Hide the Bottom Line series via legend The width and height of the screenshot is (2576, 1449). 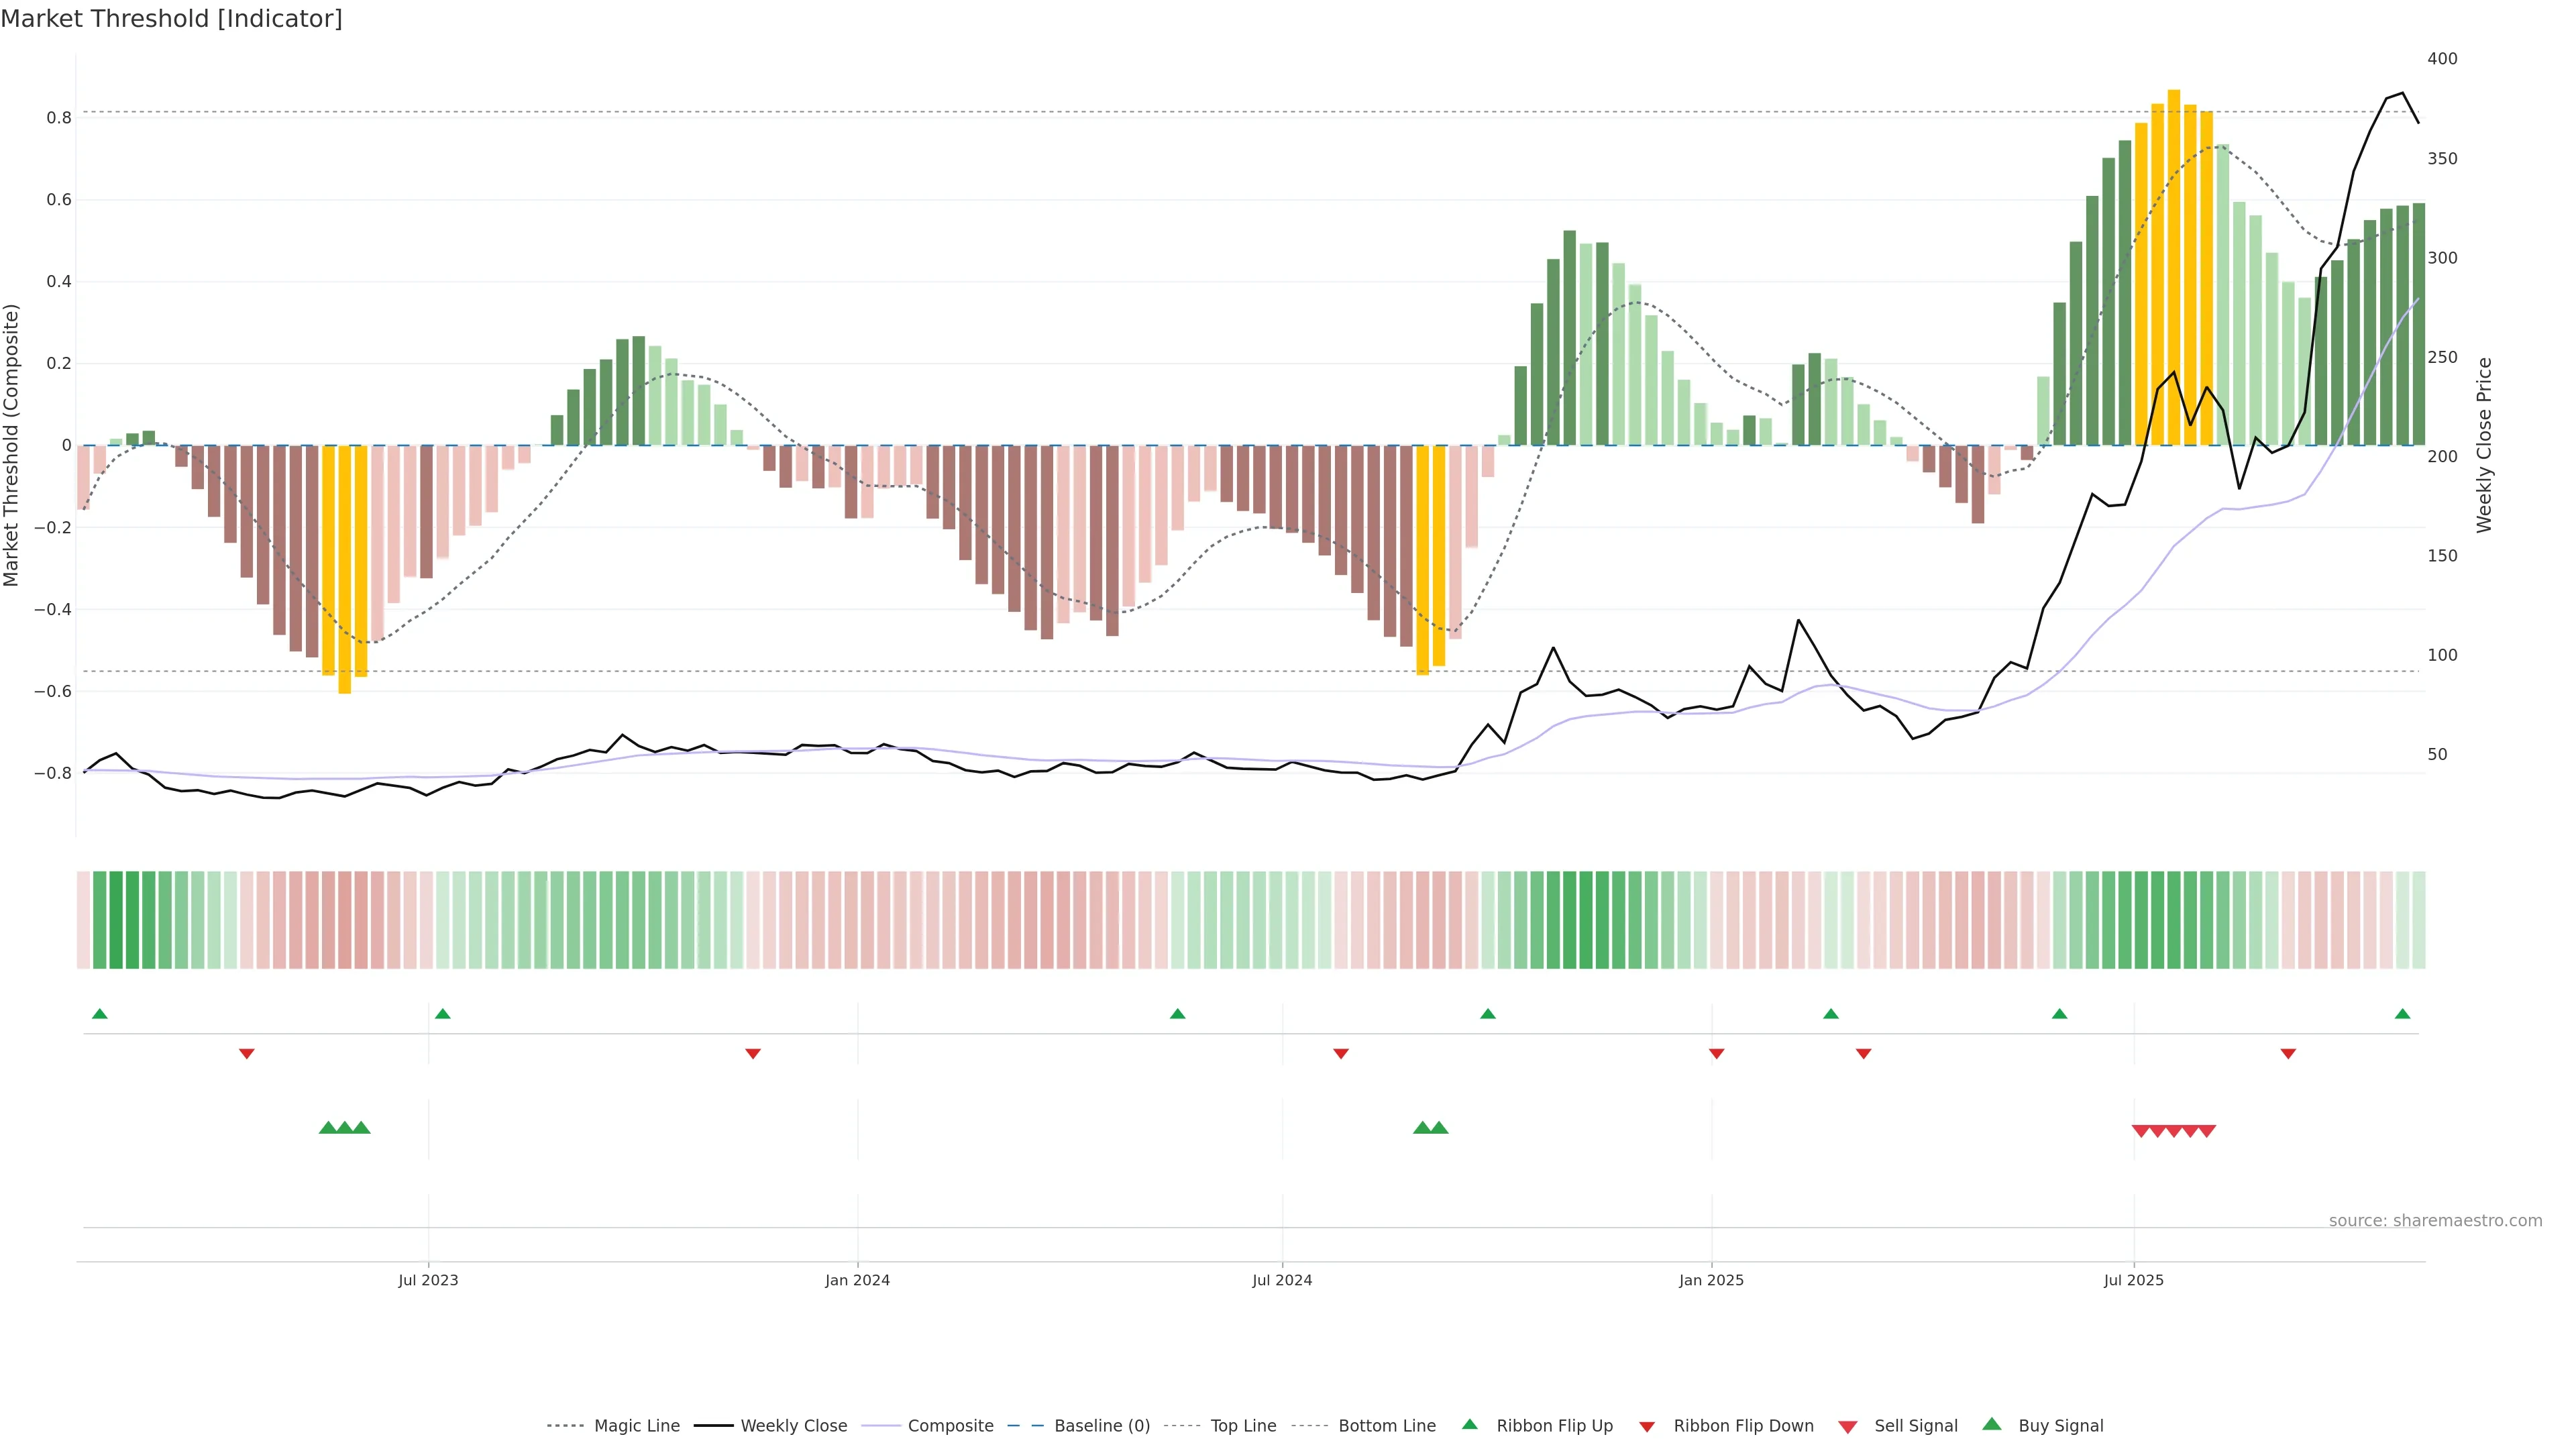point(1386,1426)
